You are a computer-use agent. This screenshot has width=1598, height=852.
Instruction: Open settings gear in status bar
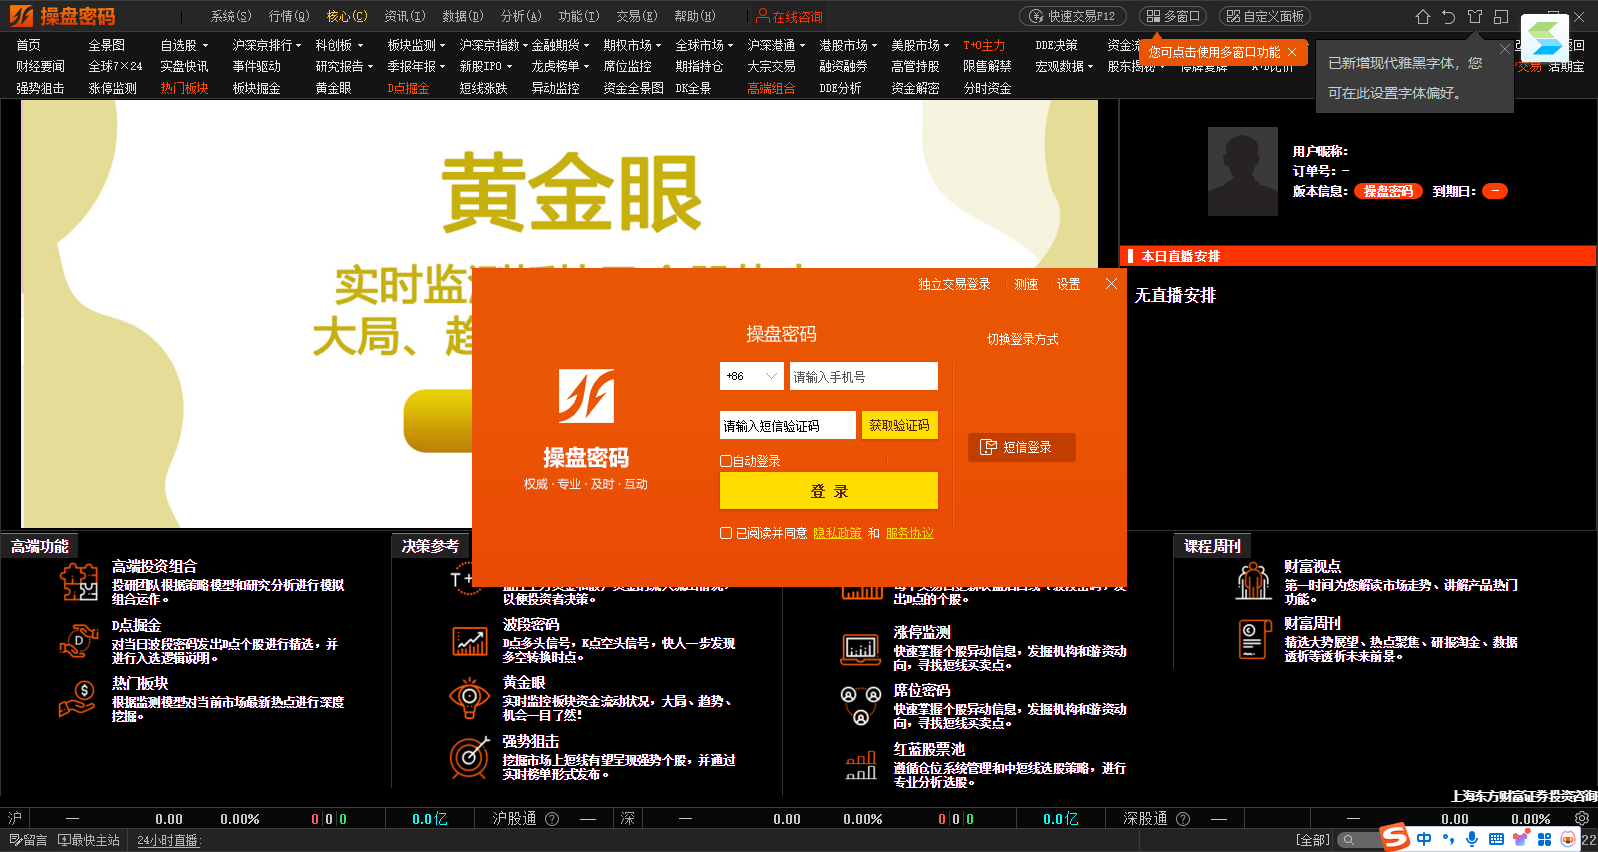1581,818
